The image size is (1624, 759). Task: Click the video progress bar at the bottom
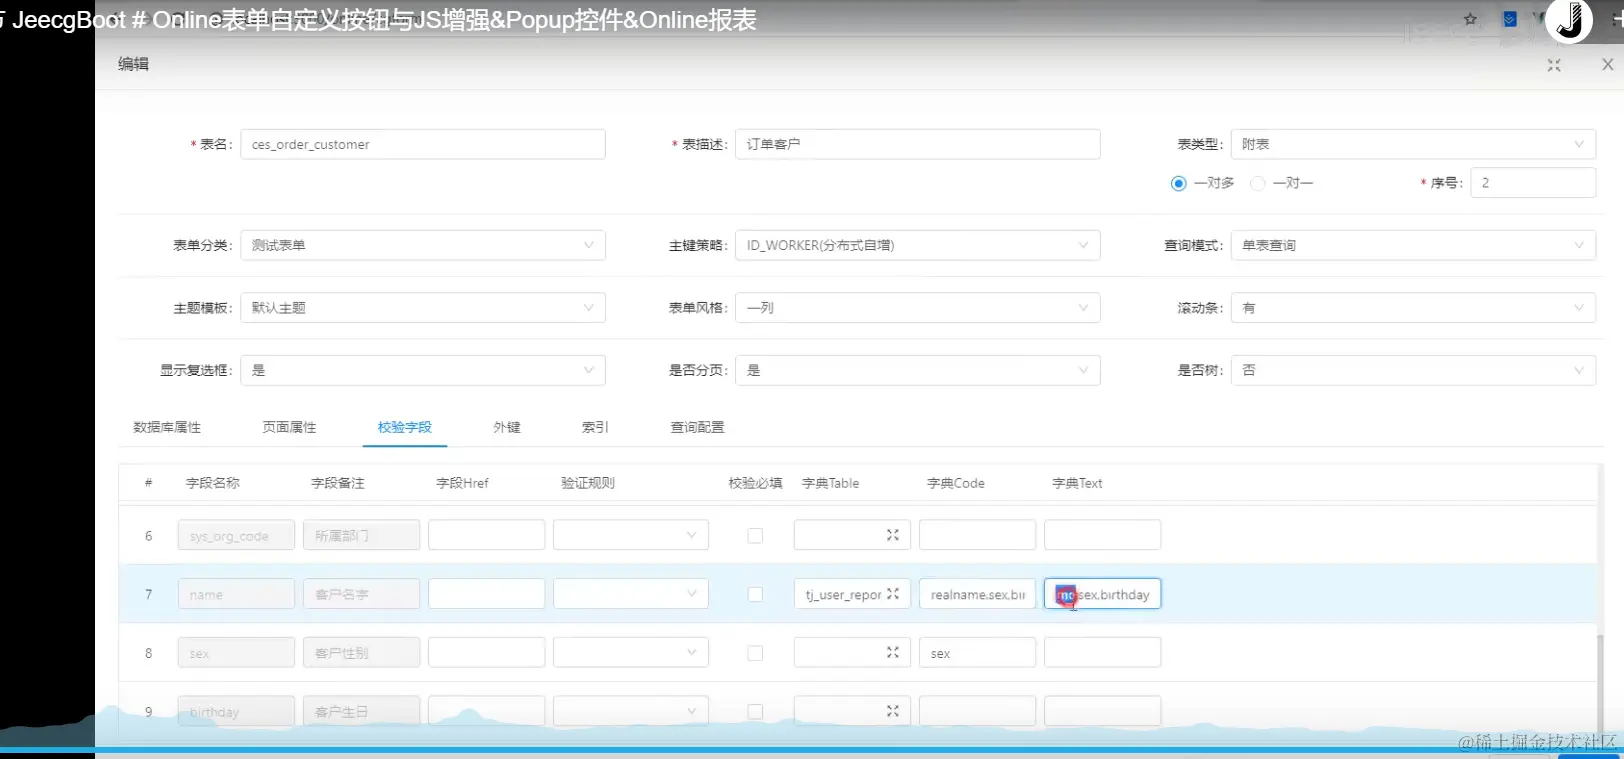tap(812, 749)
